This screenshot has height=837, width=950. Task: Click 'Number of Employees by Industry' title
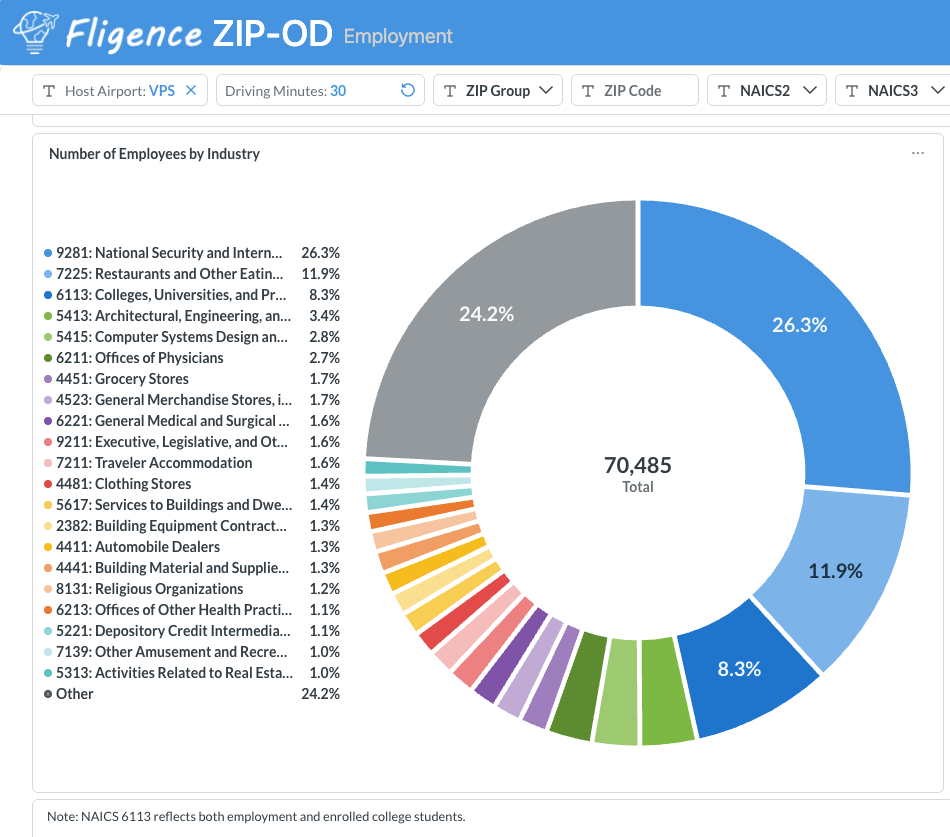tap(154, 154)
